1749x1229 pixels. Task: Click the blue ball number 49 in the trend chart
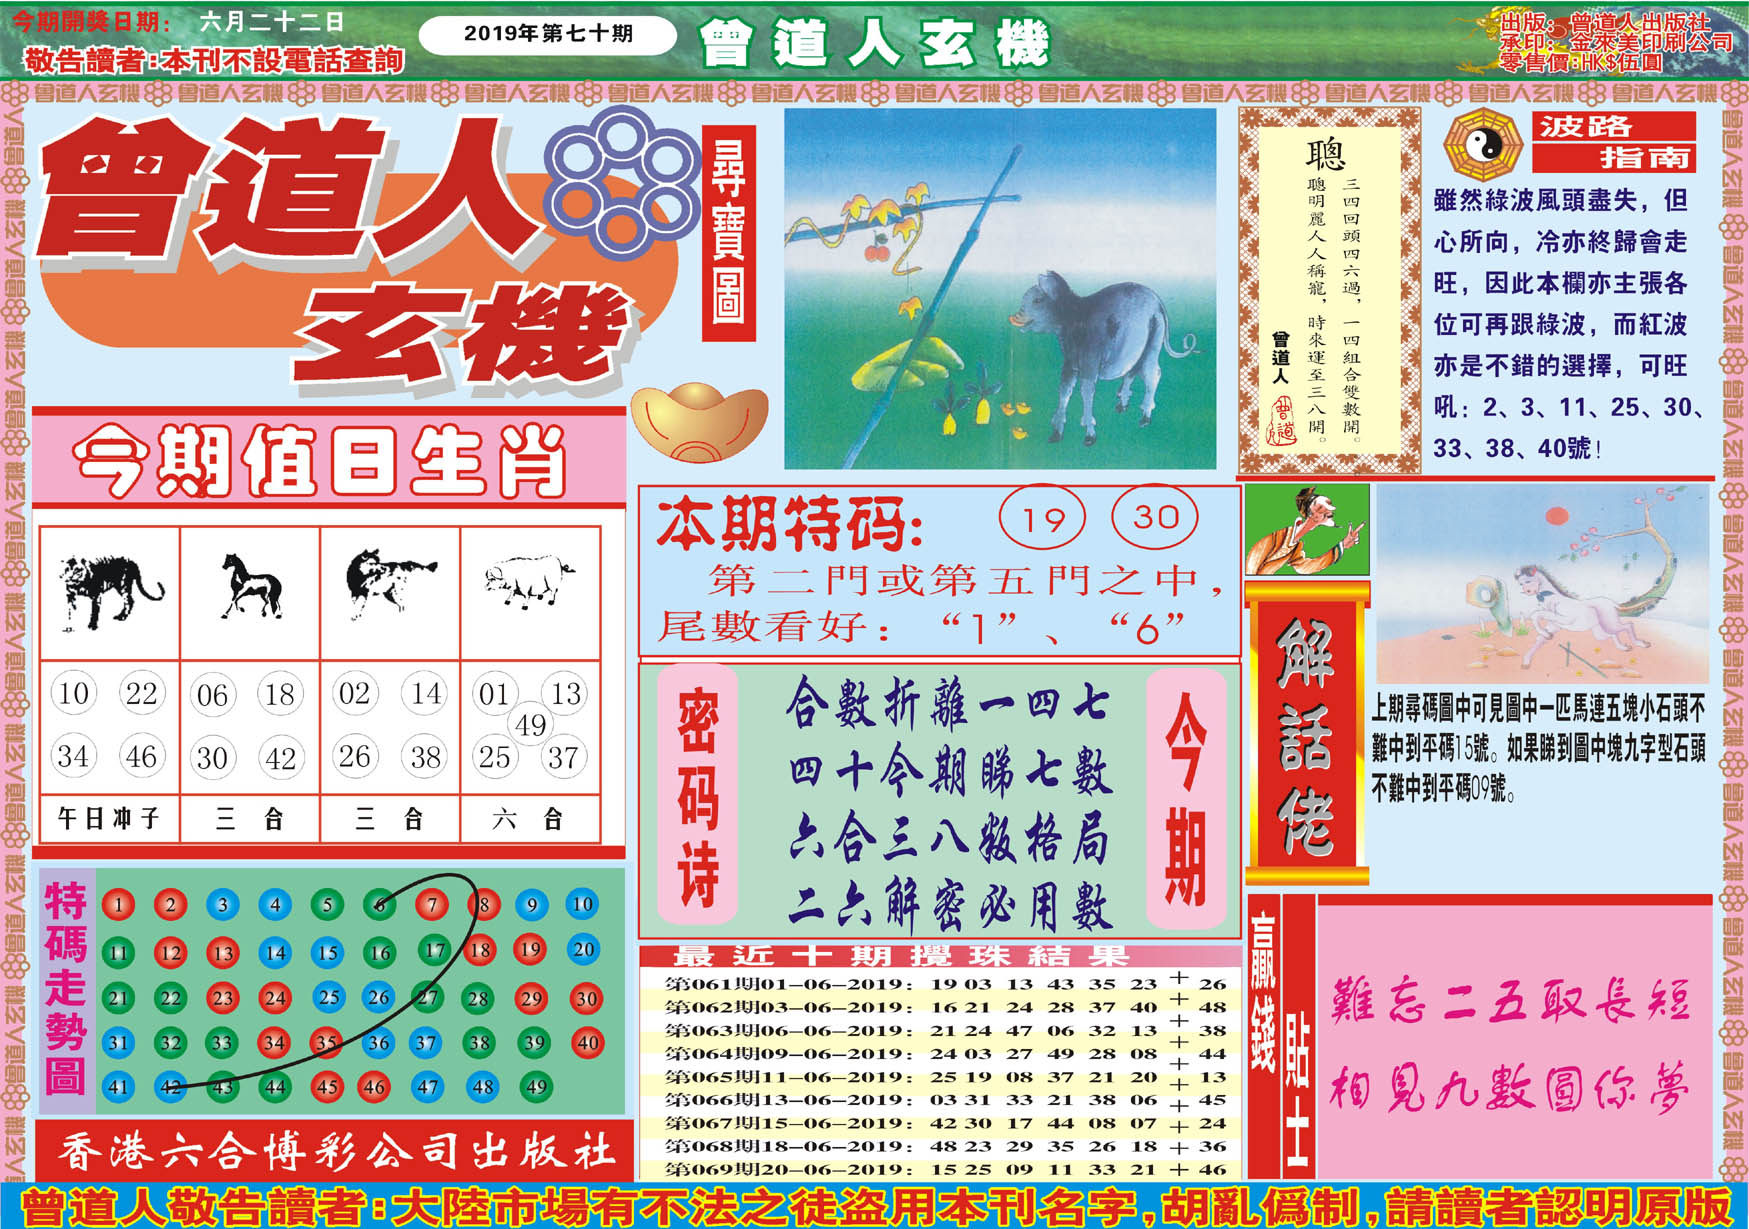pos(537,1086)
